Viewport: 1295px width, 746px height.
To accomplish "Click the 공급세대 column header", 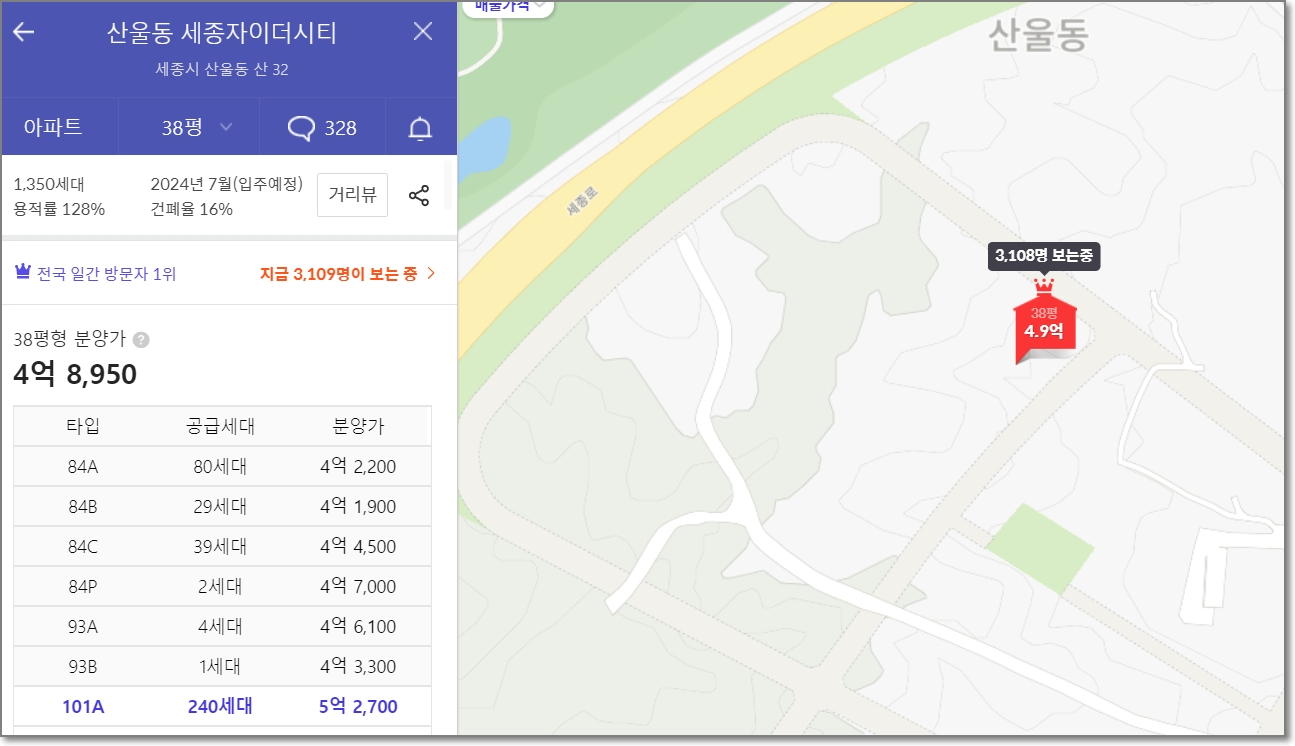I will point(220,426).
